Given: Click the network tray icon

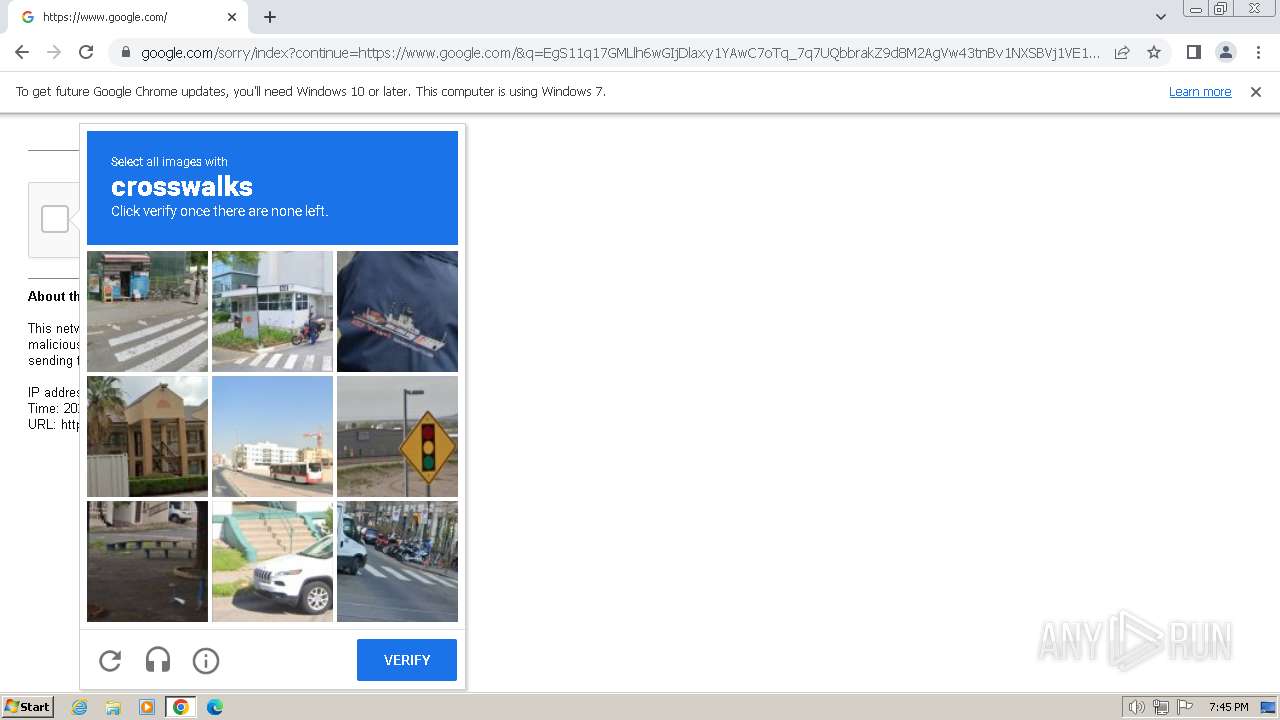Looking at the screenshot, I should pyautogui.click(x=1161, y=707).
